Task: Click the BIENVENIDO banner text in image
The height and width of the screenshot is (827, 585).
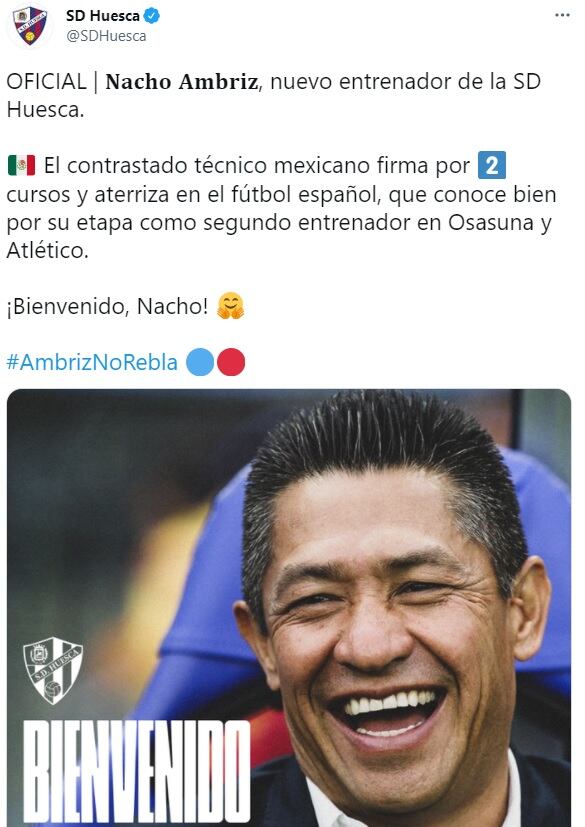Action: 137,773
